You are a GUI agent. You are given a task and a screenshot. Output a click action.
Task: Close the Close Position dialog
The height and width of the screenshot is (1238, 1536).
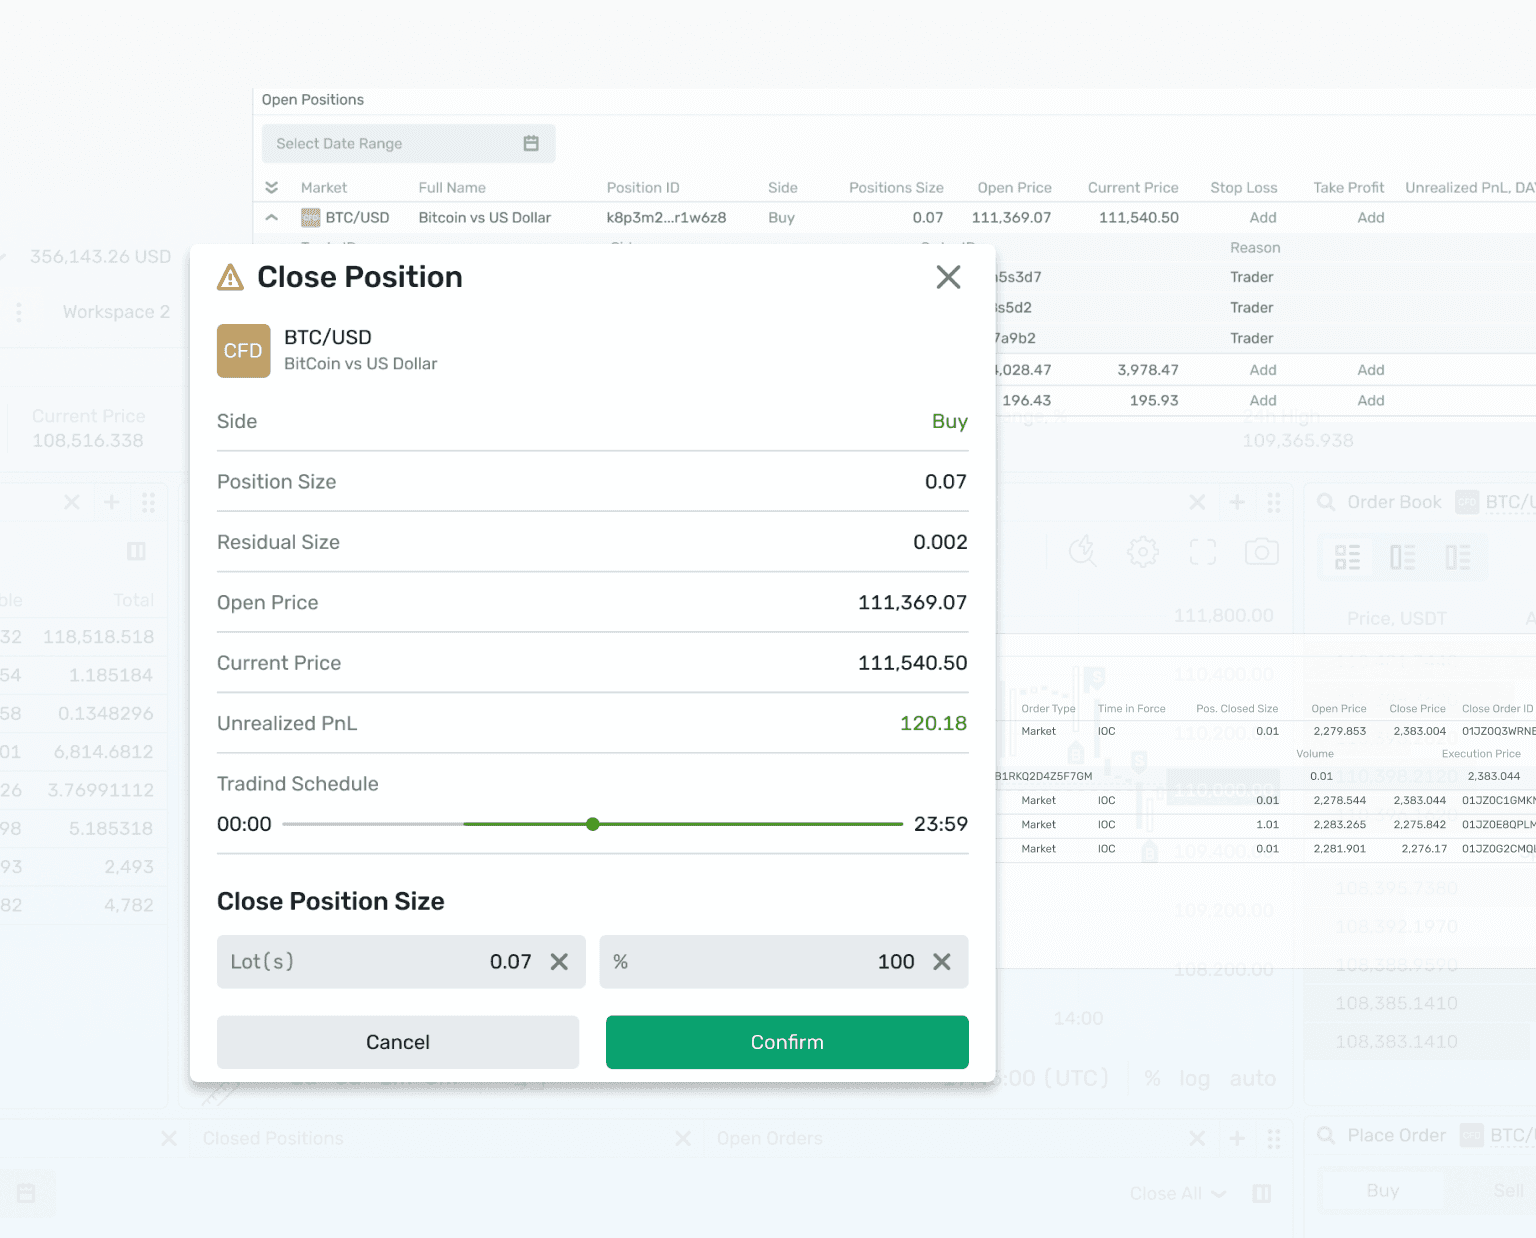tap(948, 277)
